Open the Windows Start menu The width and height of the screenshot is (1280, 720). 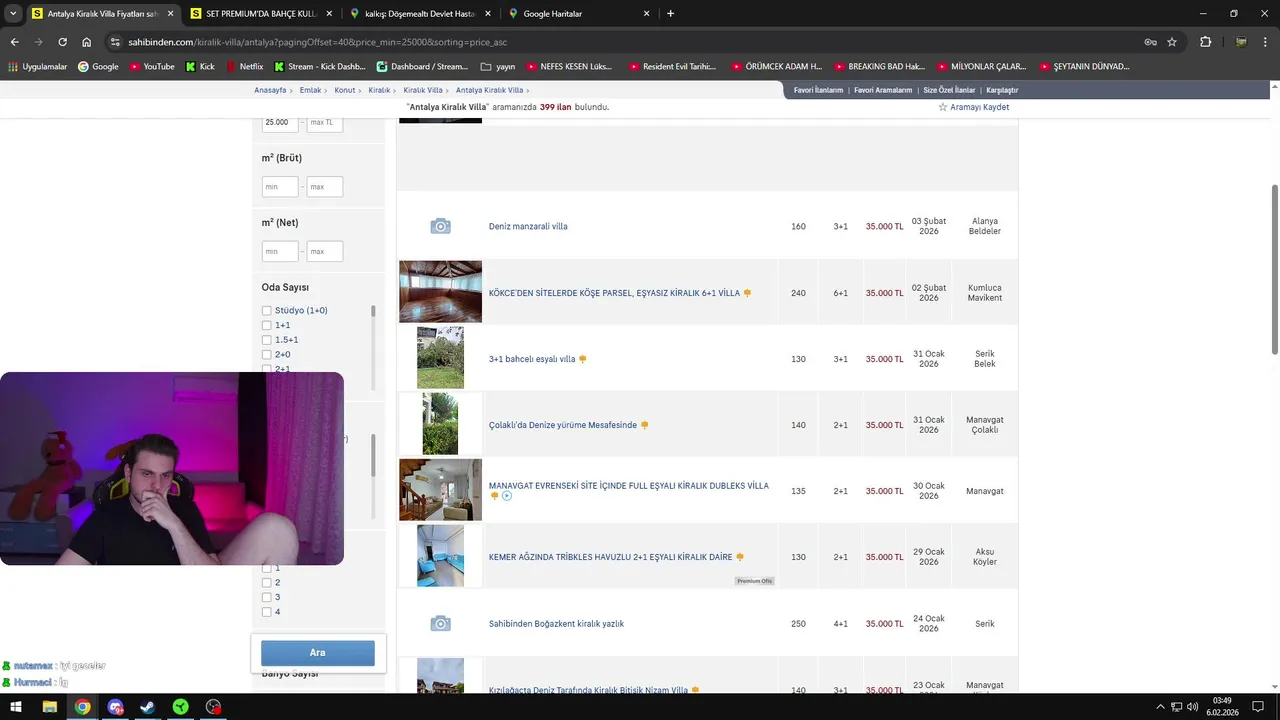[x=16, y=707]
